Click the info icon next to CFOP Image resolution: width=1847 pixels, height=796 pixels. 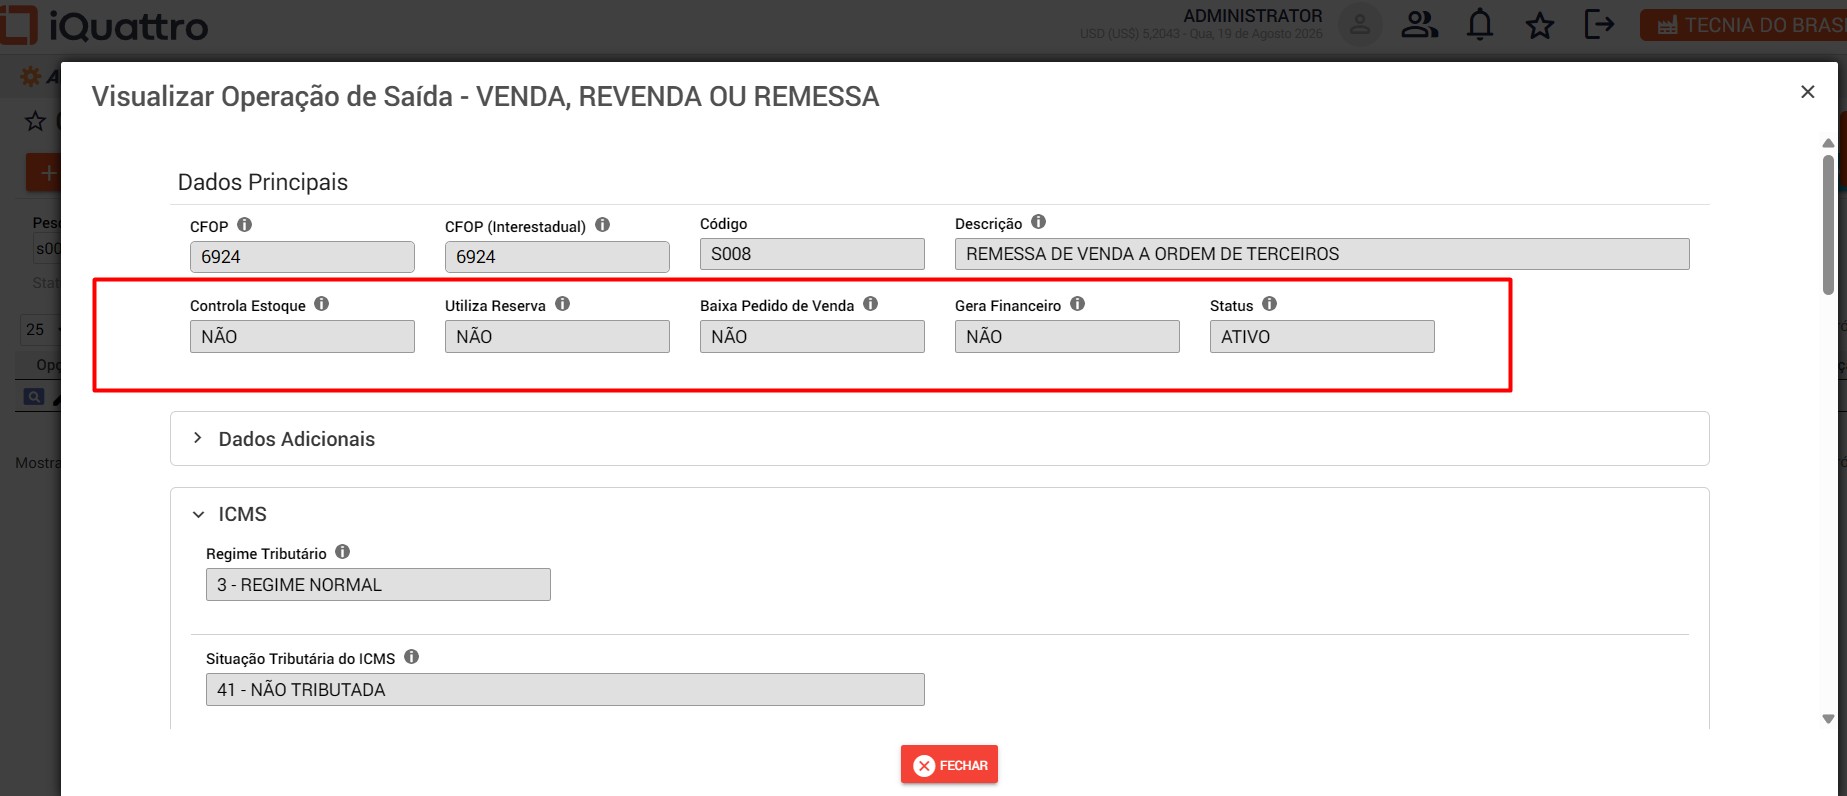(245, 225)
